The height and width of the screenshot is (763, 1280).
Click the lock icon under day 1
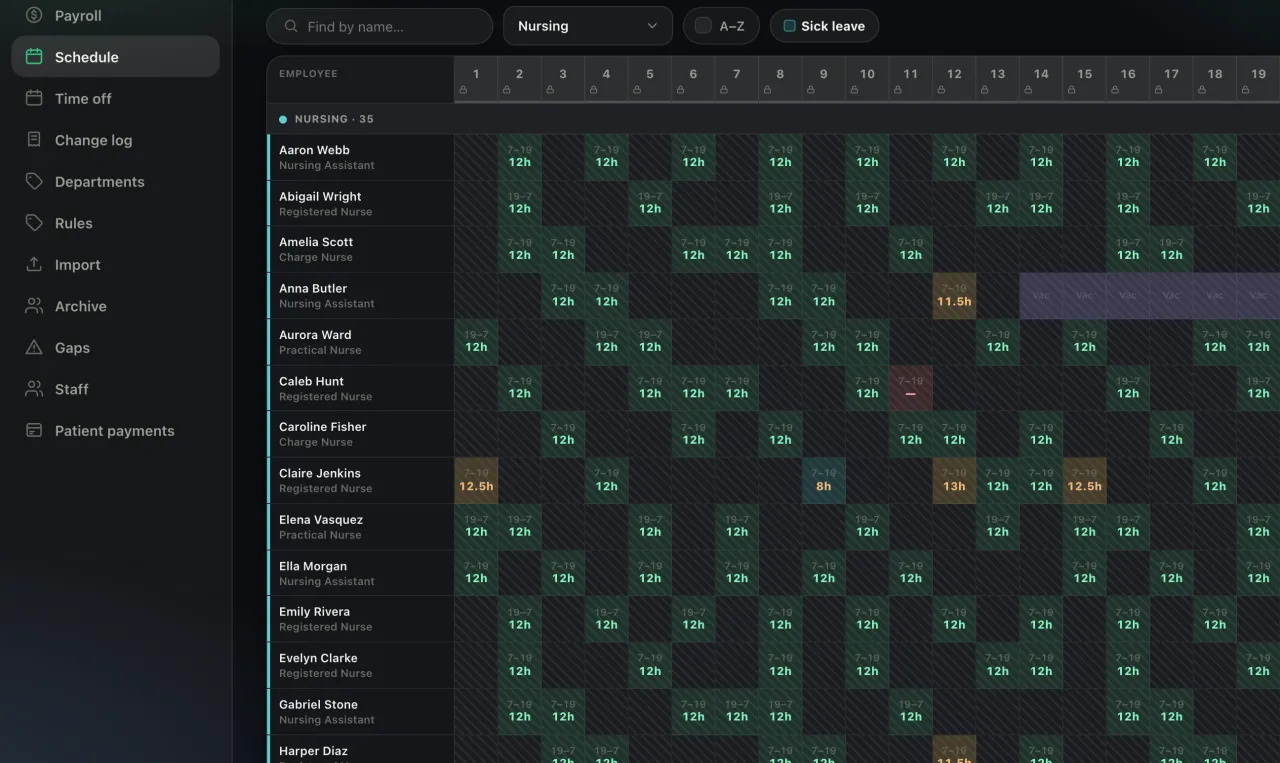[463, 90]
